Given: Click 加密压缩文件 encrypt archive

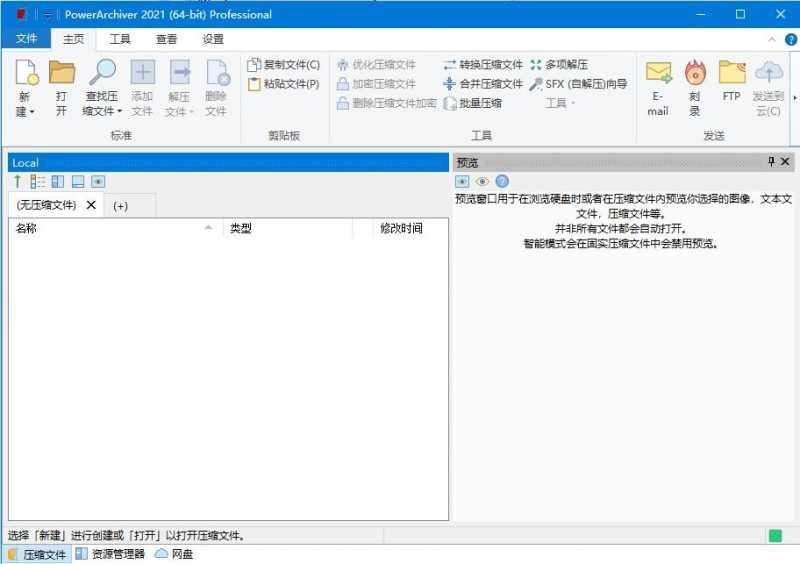Looking at the screenshot, I should click(377, 84).
